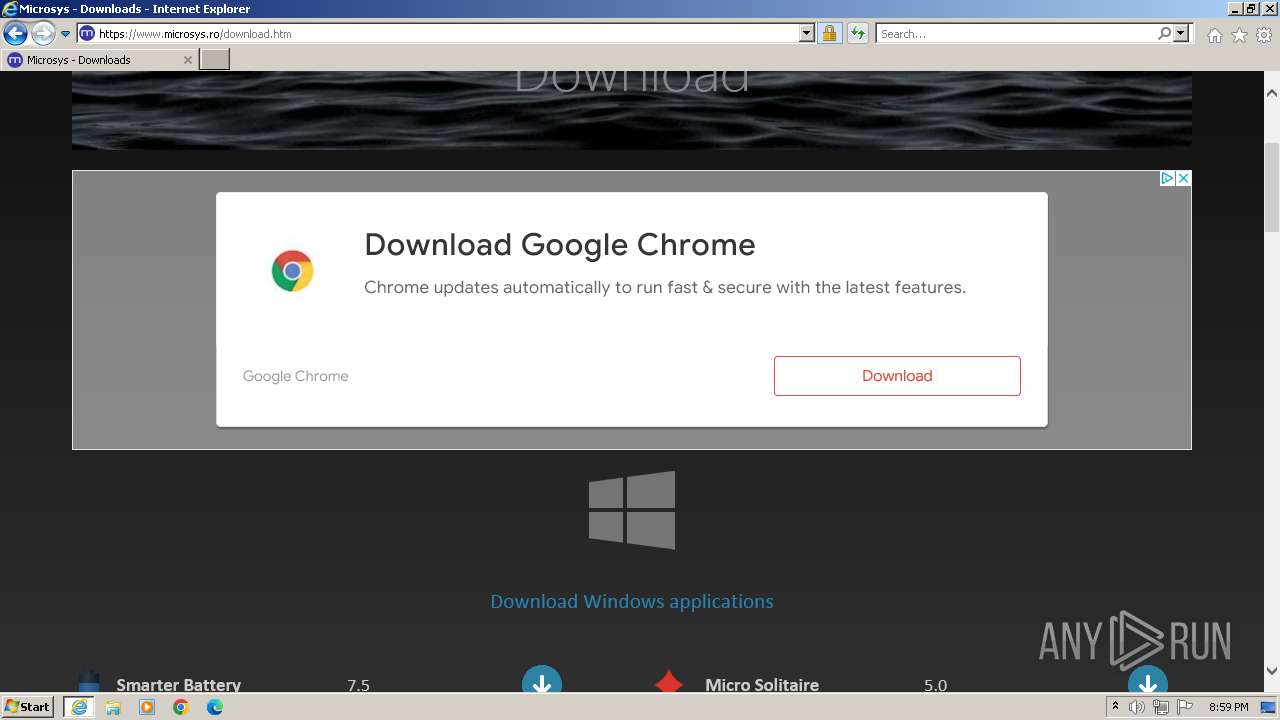Viewport: 1280px width, 720px height.
Task: Show hidden tray icons arrow
Action: click(x=1115, y=707)
